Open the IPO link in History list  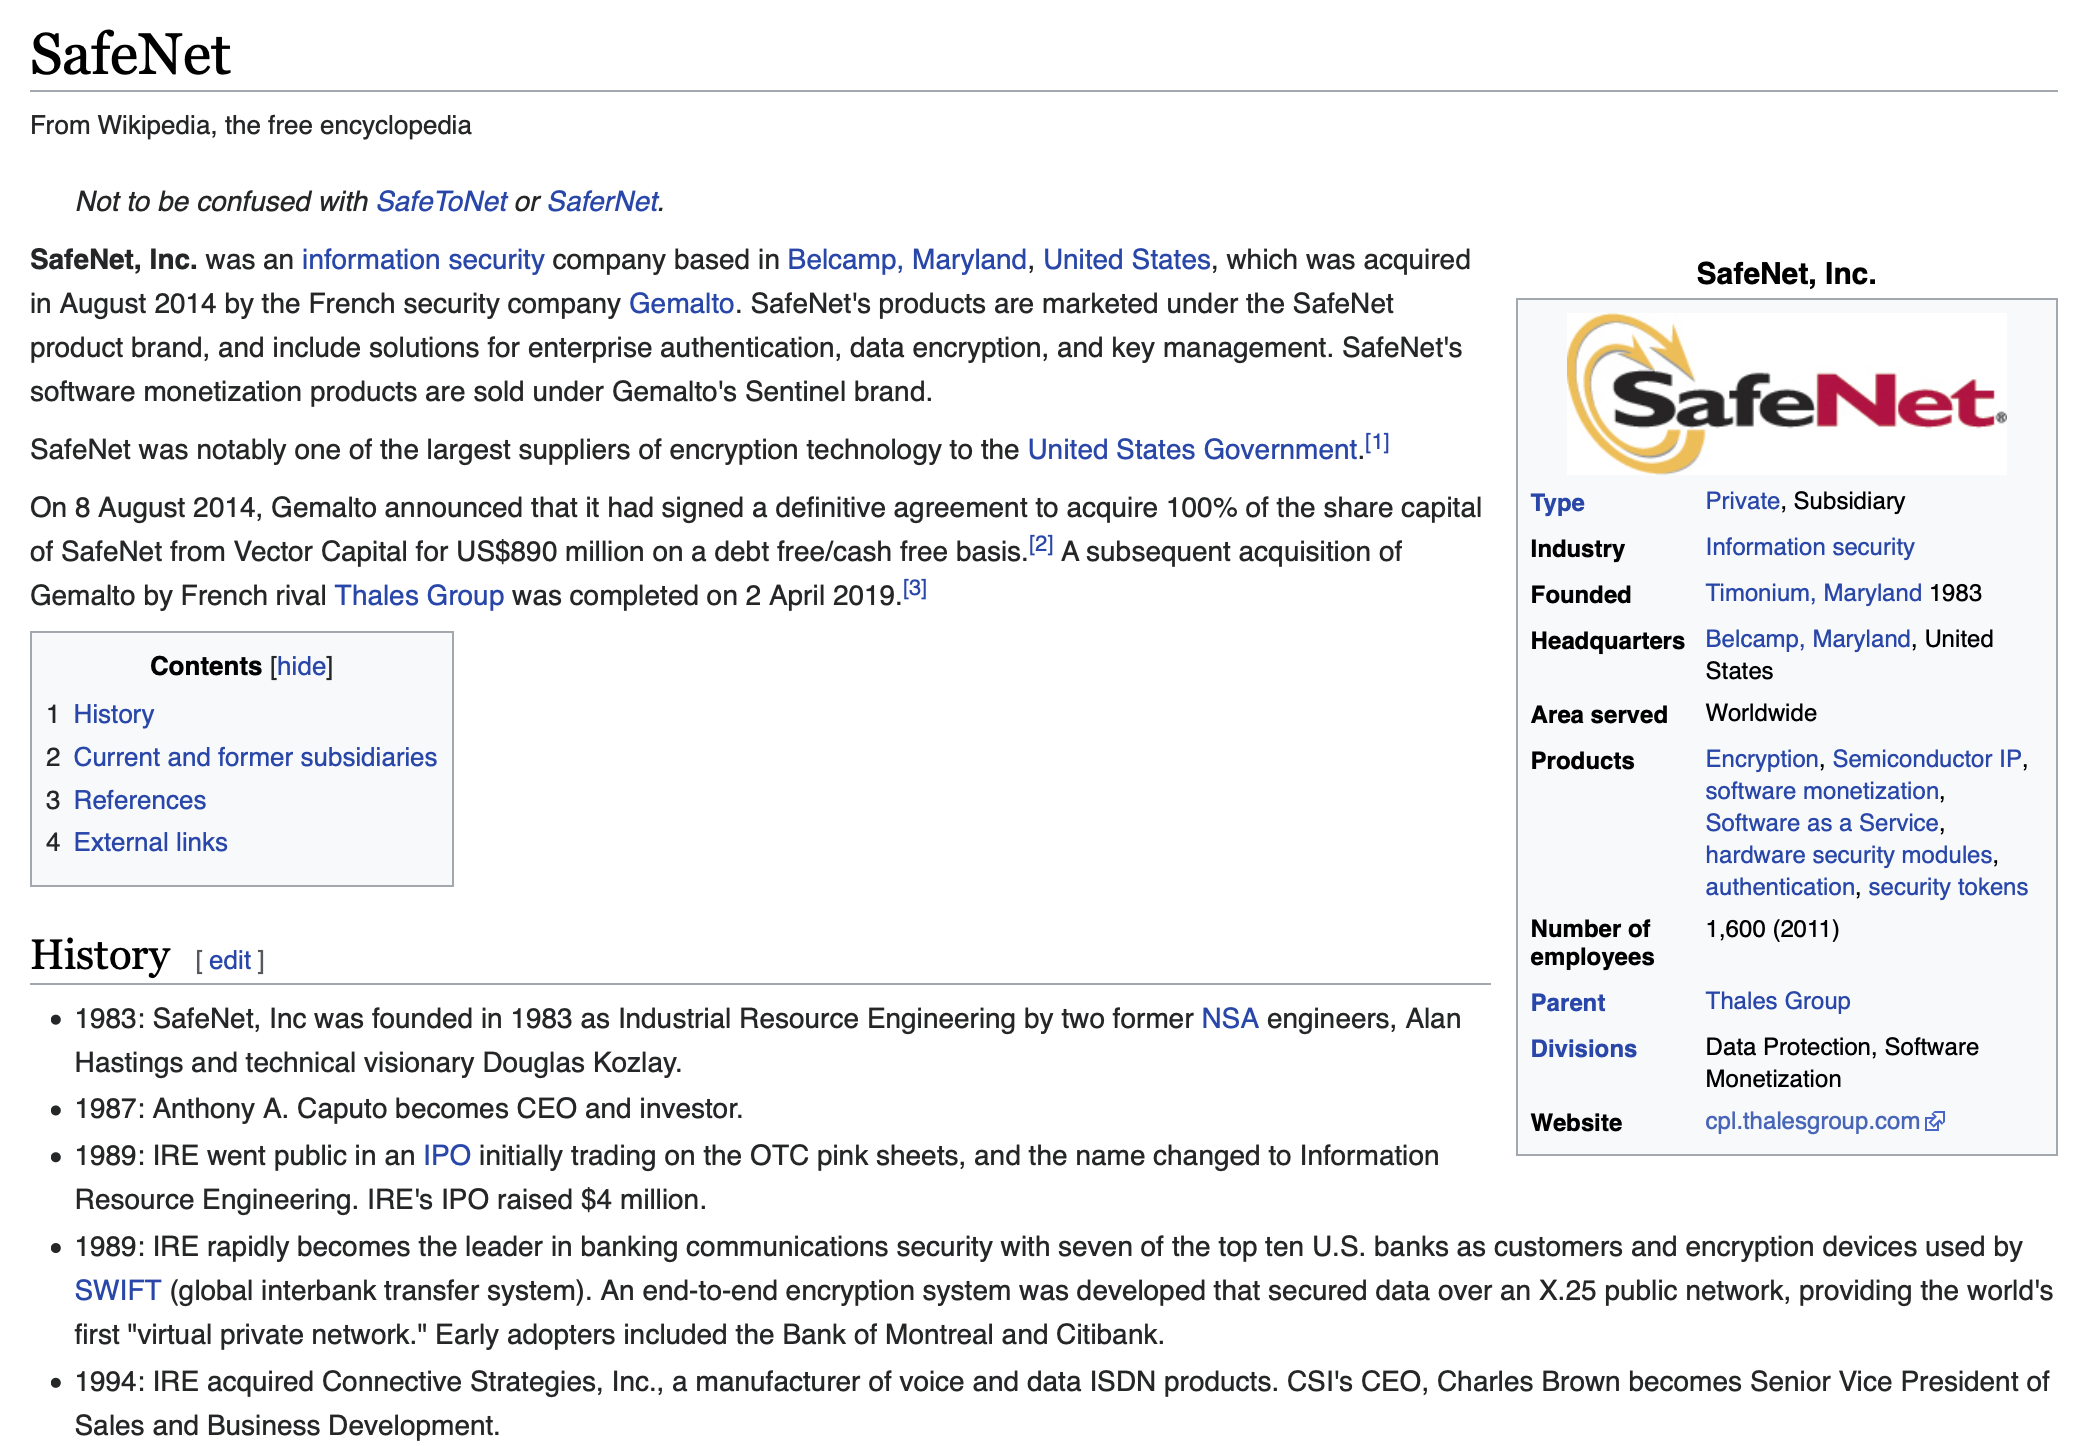[447, 1155]
